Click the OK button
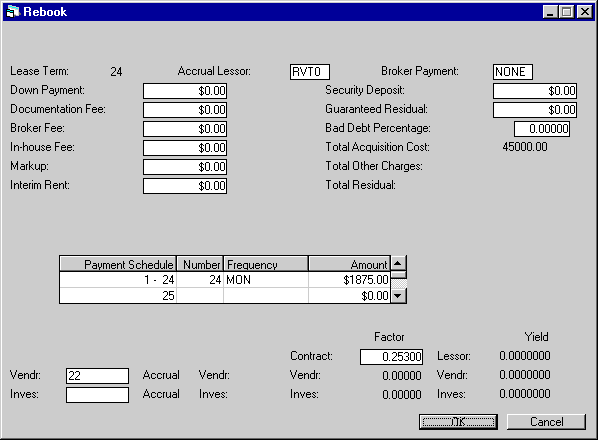Screen dimensions: 598x440 point(458,422)
